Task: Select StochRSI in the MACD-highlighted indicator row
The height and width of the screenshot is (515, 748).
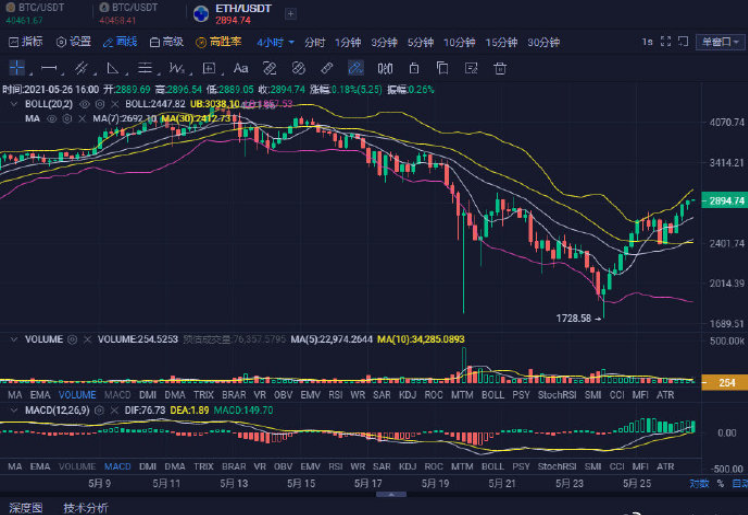Action: coord(557,467)
